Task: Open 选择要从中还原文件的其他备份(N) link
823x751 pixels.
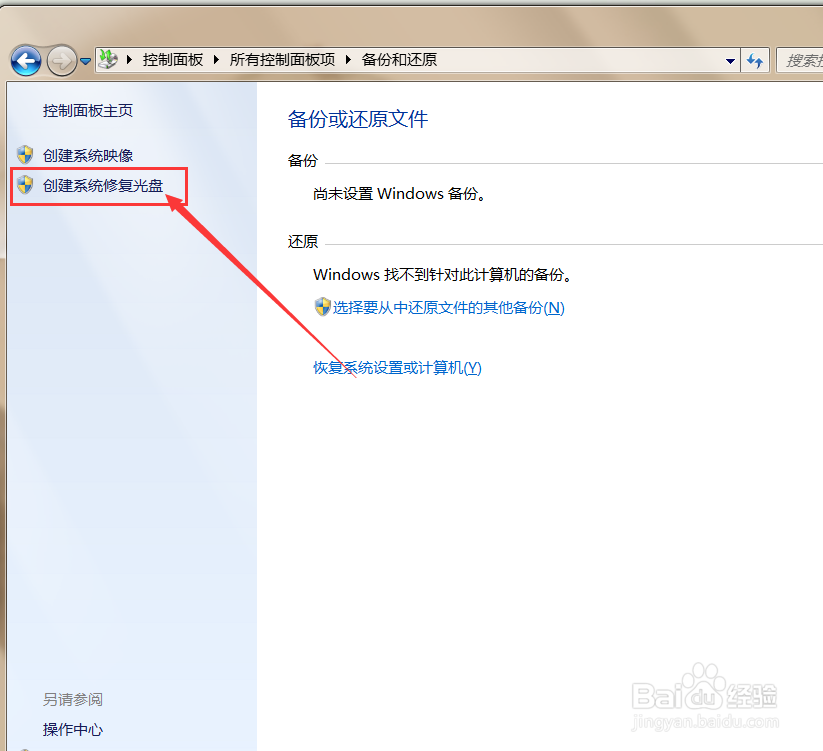Action: (449, 308)
